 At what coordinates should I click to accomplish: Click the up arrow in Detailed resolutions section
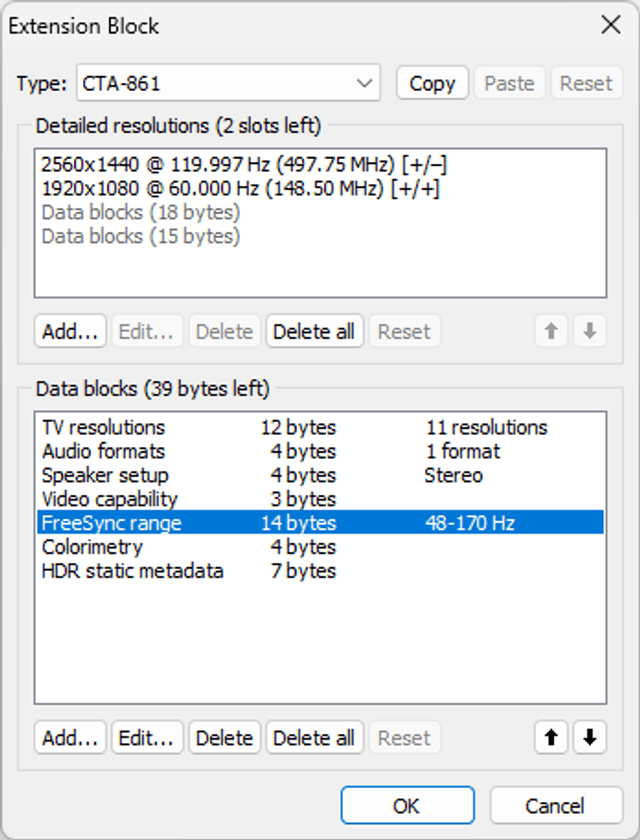551,331
